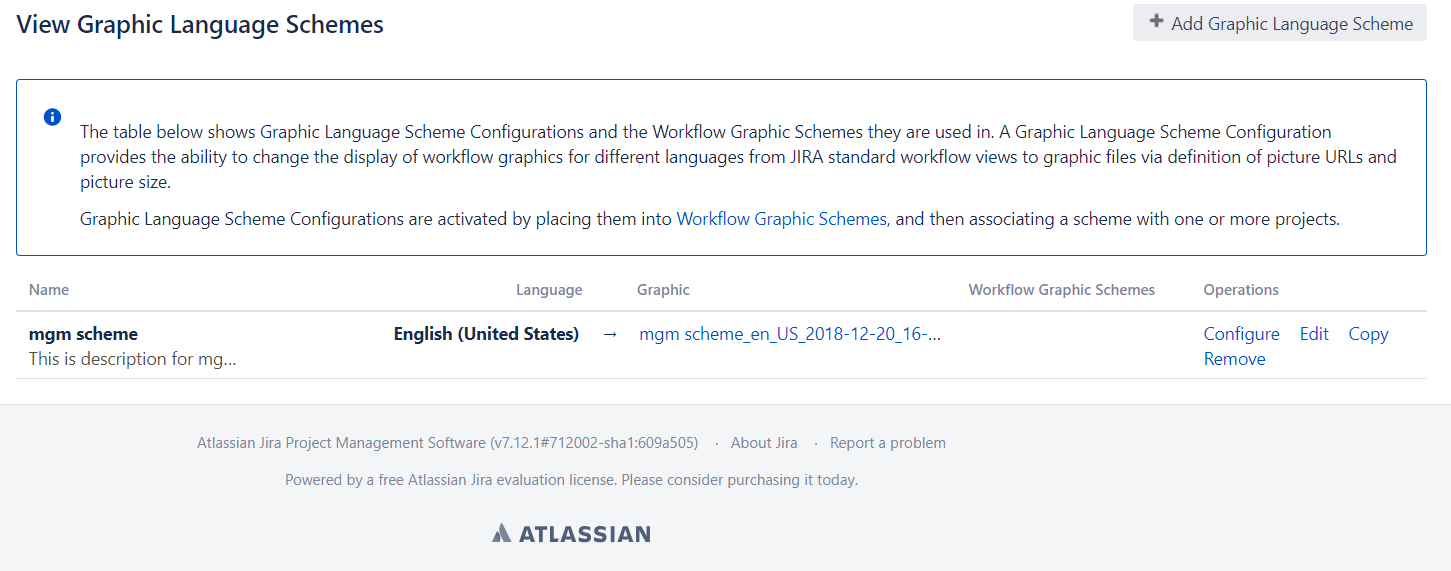Edit the mgm scheme
The height and width of the screenshot is (571, 1451).
(1314, 334)
